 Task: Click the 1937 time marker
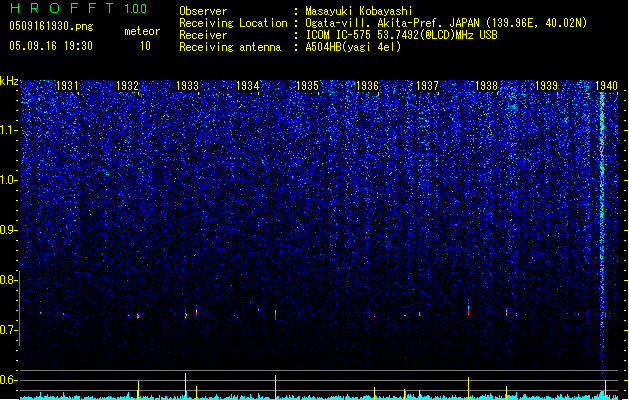tap(427, 85)
